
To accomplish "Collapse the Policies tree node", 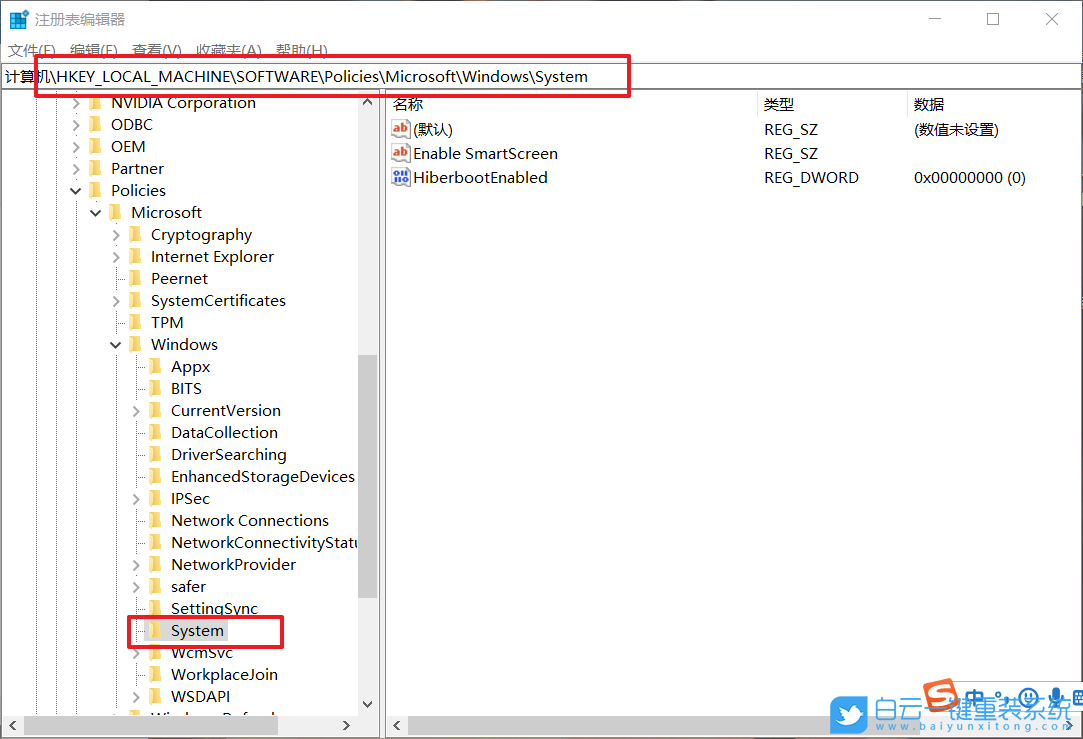I will click(x=76, y=190).
